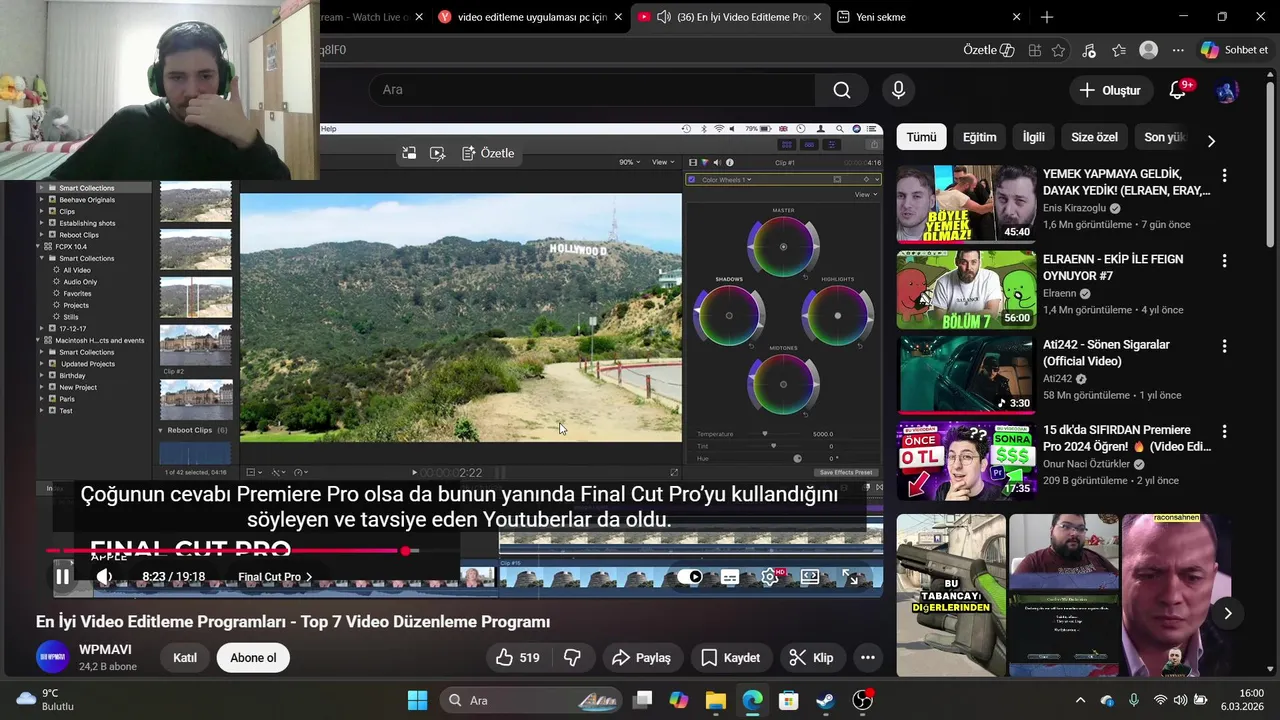Select the Size özel filter chip
Image resolution: width=1280 pixels, height=720 pixels.
(x=1094, y=137)
